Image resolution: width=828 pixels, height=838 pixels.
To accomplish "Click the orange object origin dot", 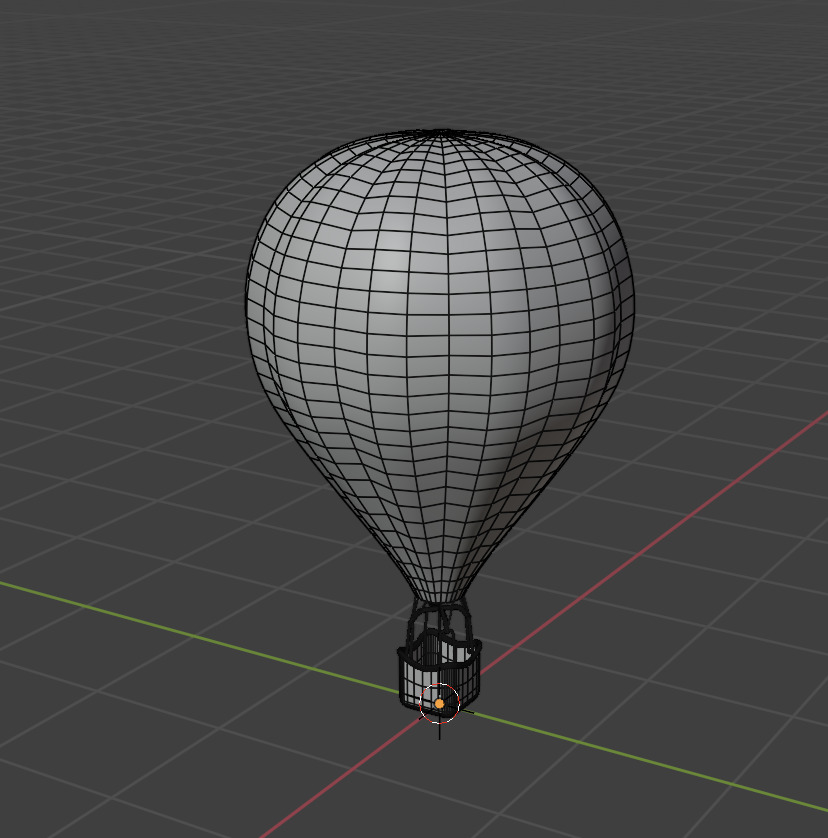I will [x=439, y=704].
